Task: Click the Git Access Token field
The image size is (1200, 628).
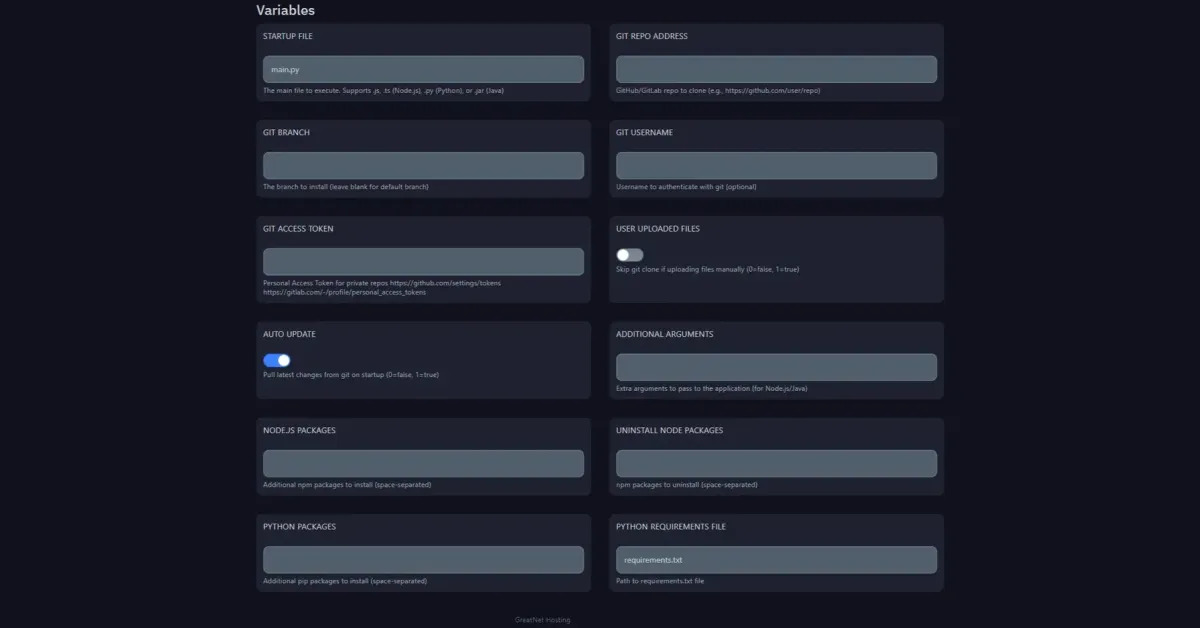Action: (x=423, y=261)
